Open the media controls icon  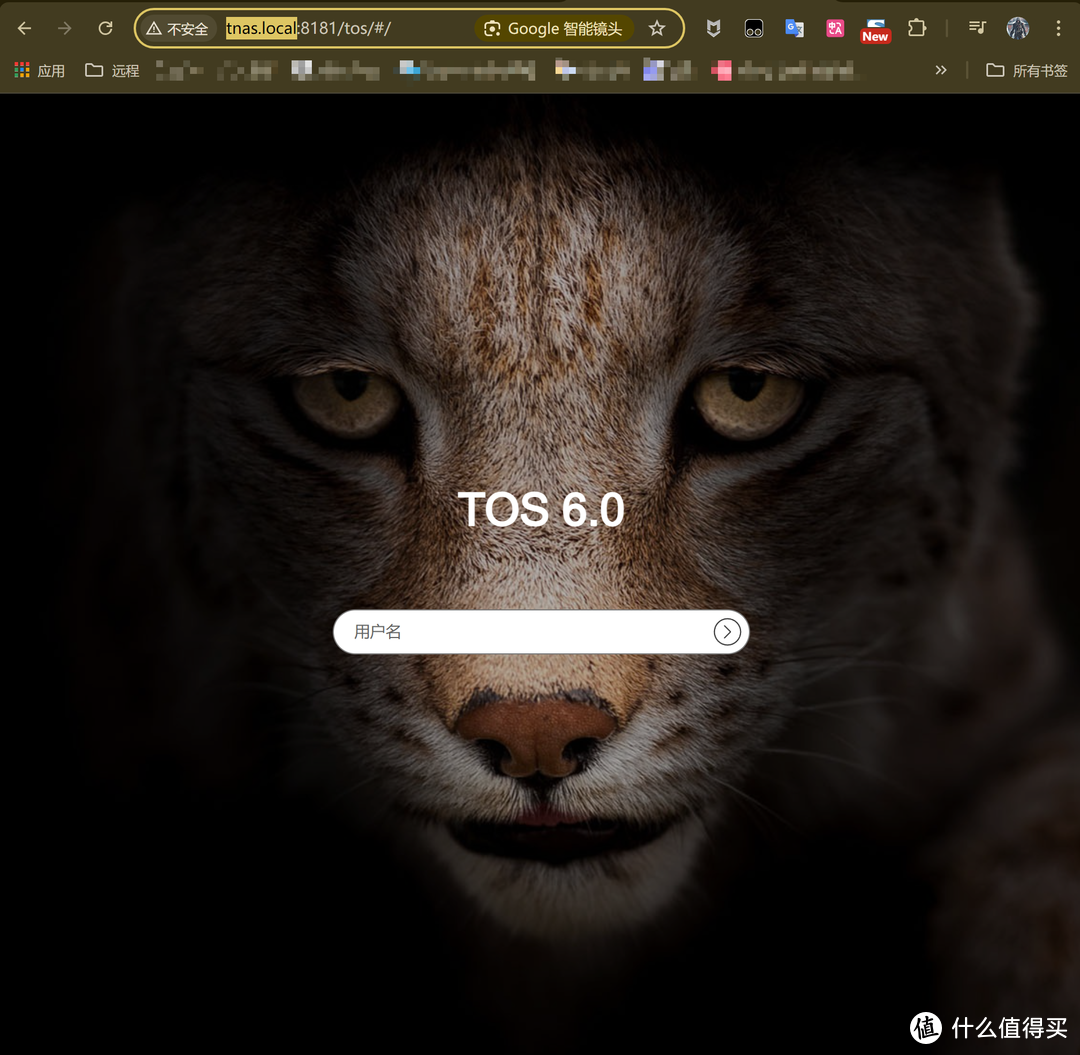tap(977, 29)
